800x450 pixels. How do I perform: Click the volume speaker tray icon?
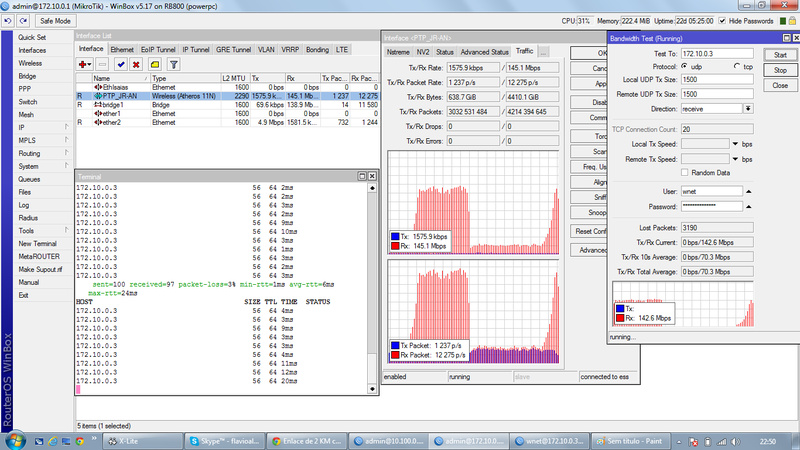tap(735, 442)
